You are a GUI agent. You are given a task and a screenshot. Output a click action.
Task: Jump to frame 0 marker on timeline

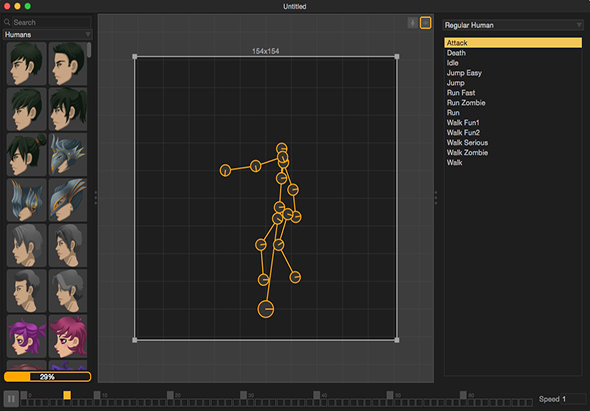coord(24,395)
